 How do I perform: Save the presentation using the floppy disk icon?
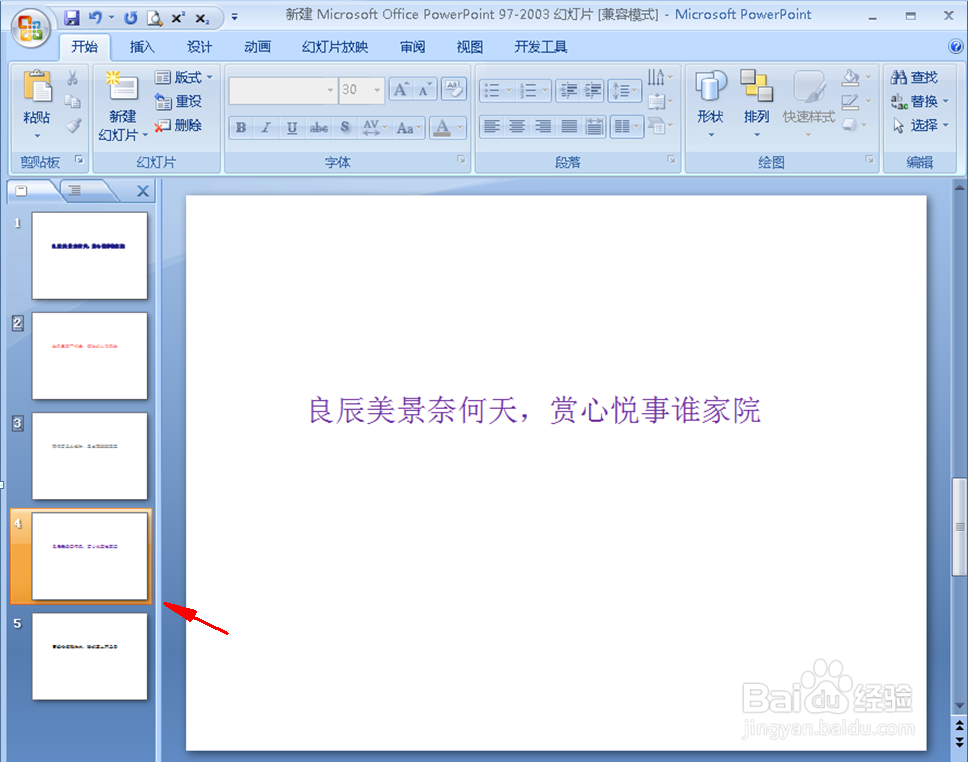pyautogui.click(x=72, y=17)
